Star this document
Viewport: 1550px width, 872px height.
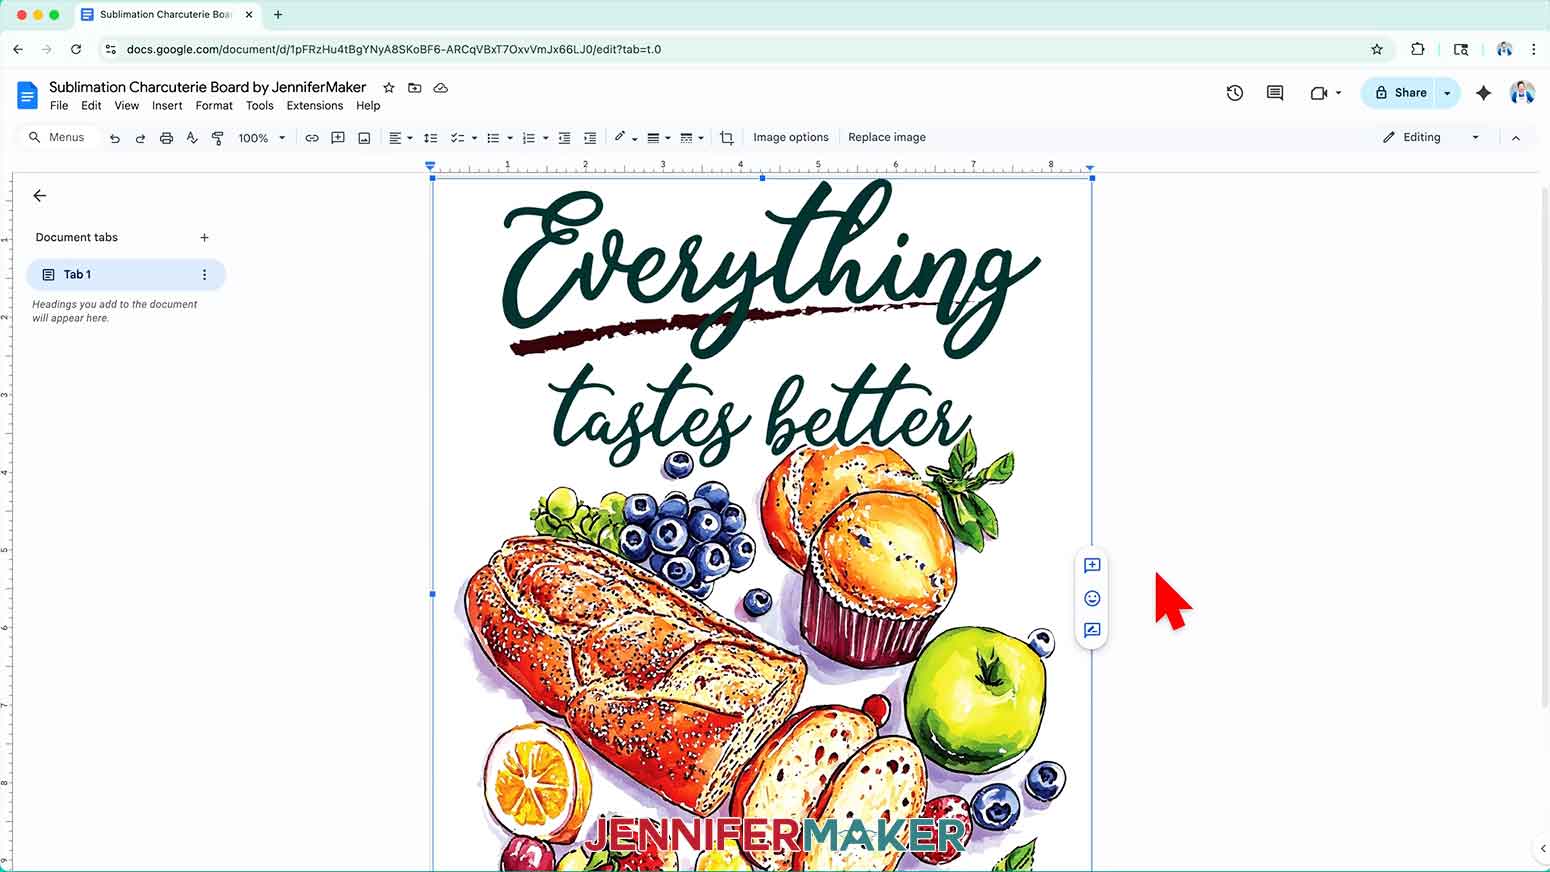(389, 88)
